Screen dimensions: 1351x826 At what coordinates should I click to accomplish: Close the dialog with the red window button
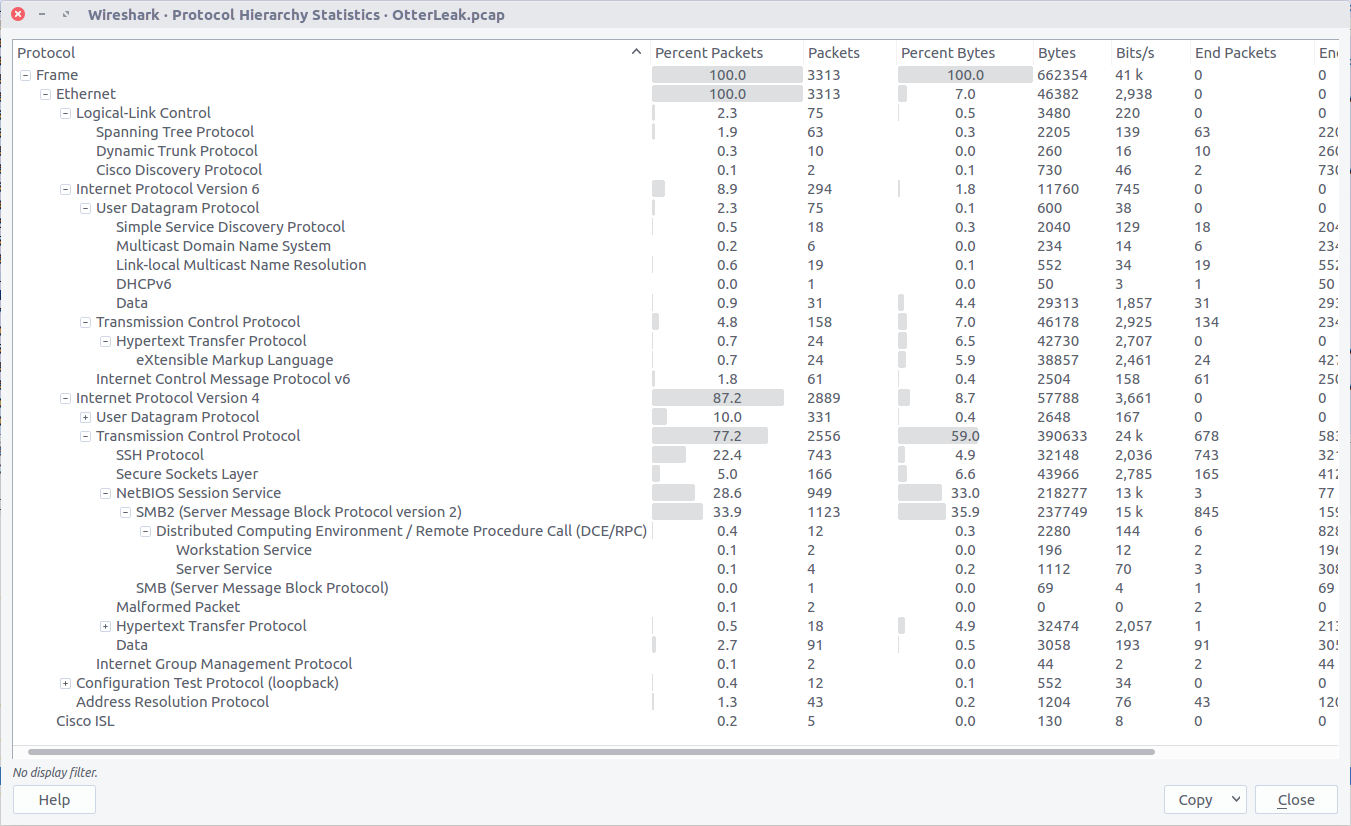click(18, 15)
